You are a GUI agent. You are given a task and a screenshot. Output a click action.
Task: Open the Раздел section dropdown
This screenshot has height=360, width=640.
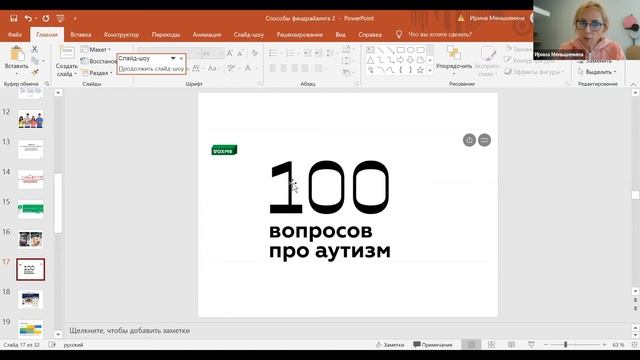[x=97, y=73]
